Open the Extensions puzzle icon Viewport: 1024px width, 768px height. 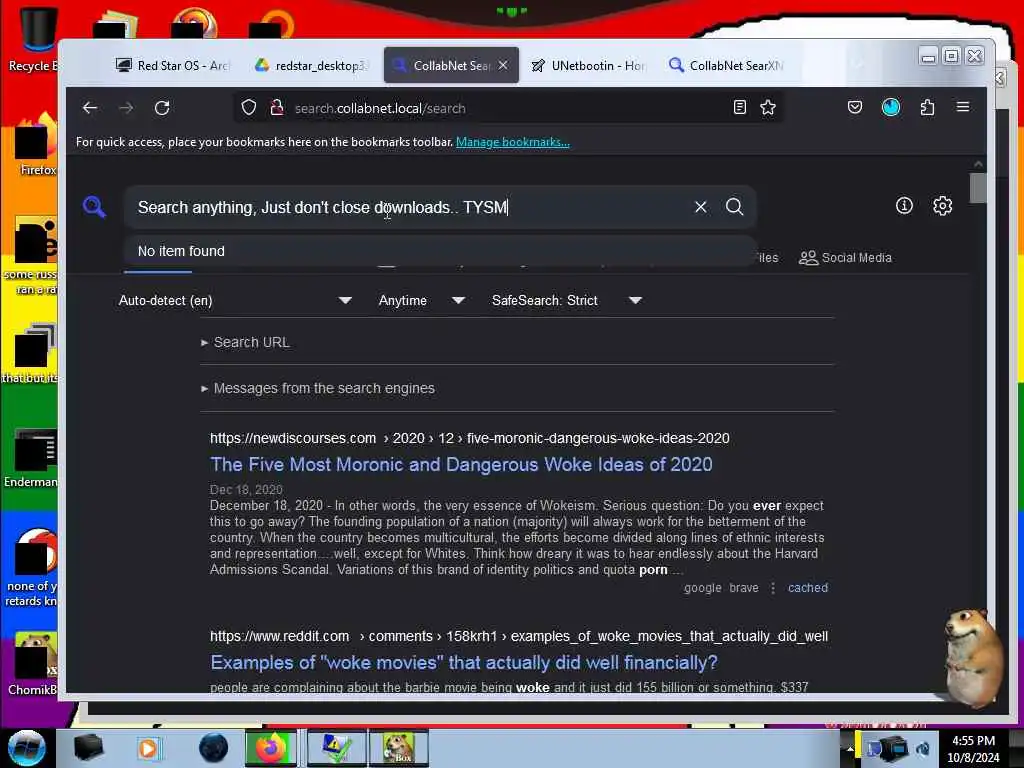[x=927, y=107]
